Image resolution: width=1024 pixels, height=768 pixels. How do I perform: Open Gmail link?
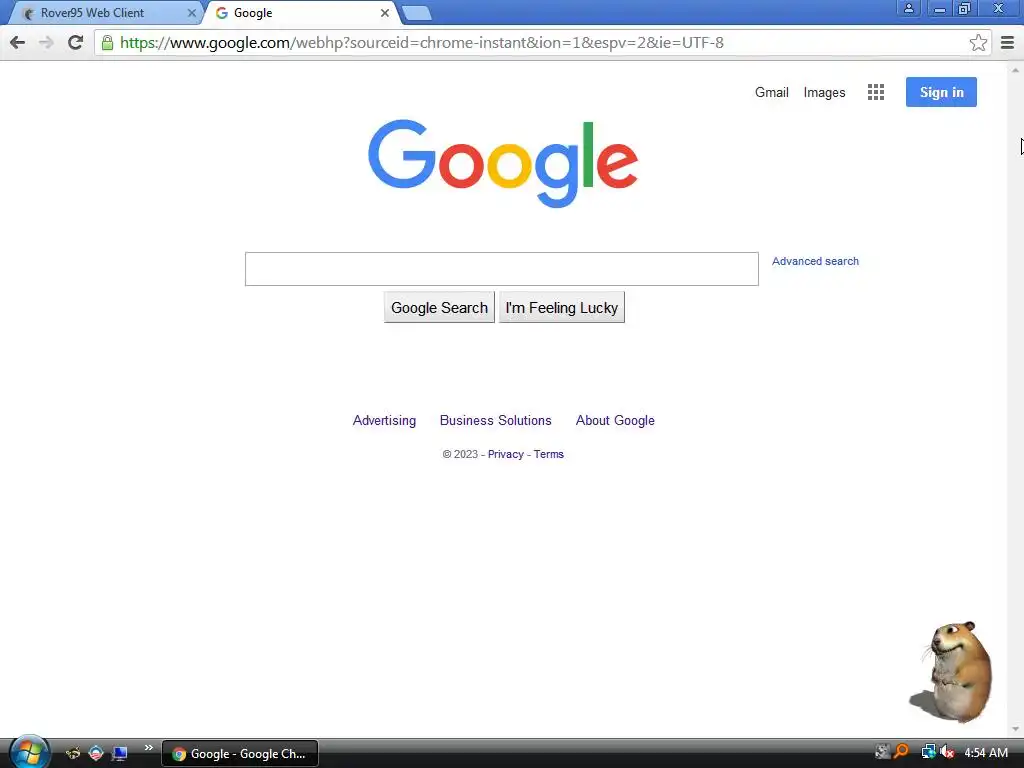click(771, 92)
